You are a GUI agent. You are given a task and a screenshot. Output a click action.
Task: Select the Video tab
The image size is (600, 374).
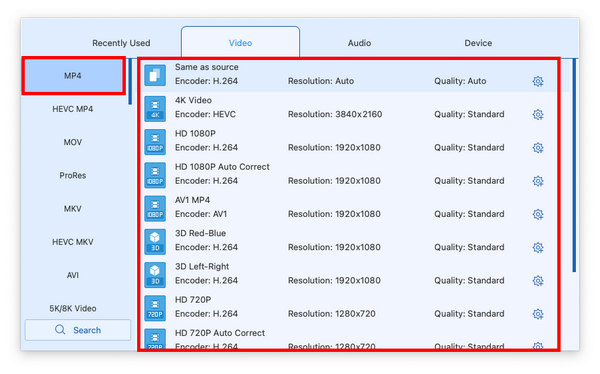coord(240,43)
